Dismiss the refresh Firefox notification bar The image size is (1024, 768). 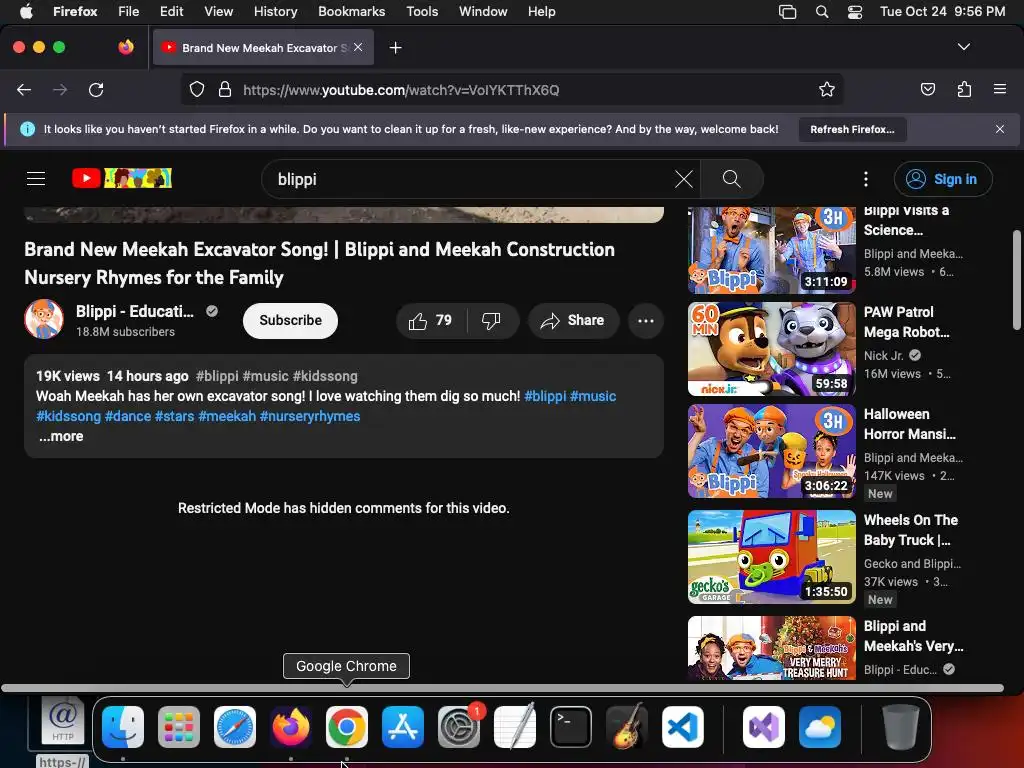pyautogui.click(x=999, y=129)
